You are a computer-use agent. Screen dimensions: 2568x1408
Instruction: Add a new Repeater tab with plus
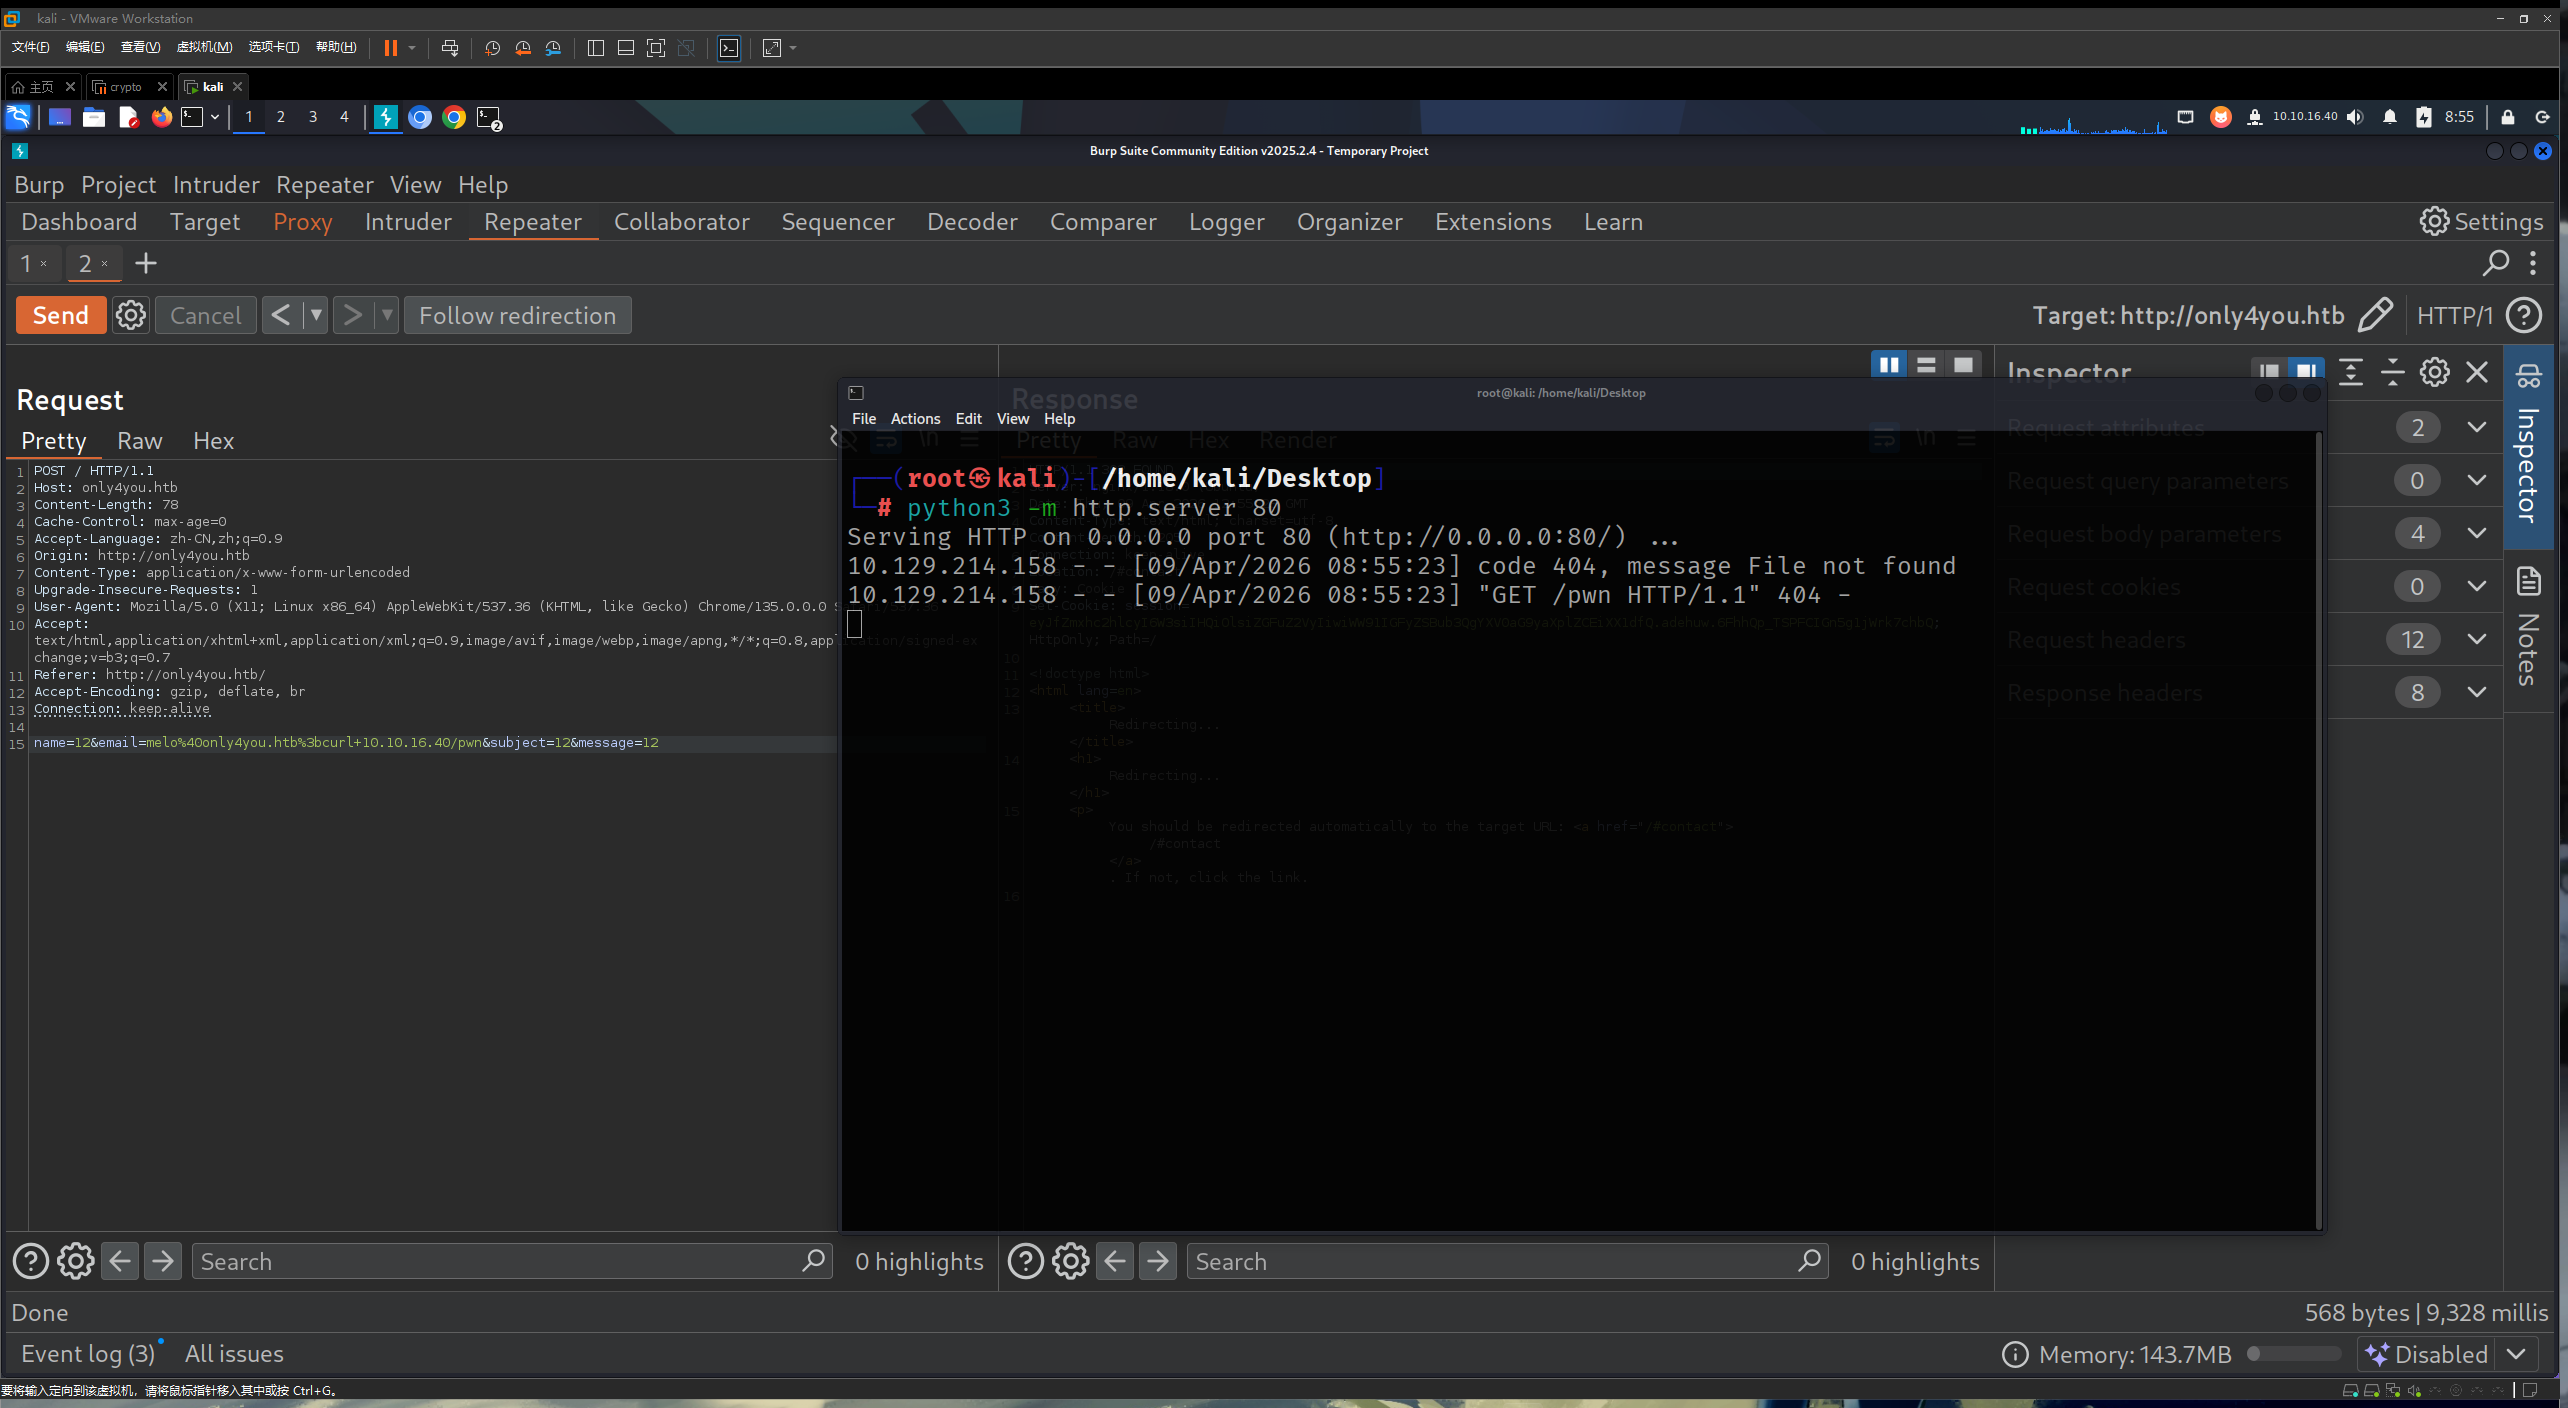click(x=146, y=263)
